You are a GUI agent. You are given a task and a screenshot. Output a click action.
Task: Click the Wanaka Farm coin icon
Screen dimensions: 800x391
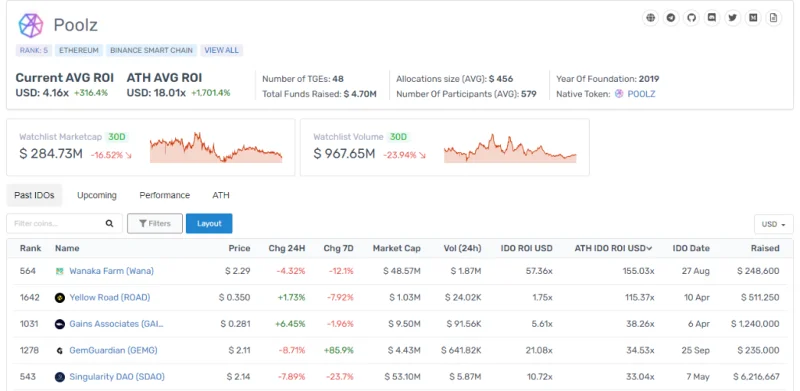[x=60, y=271]
